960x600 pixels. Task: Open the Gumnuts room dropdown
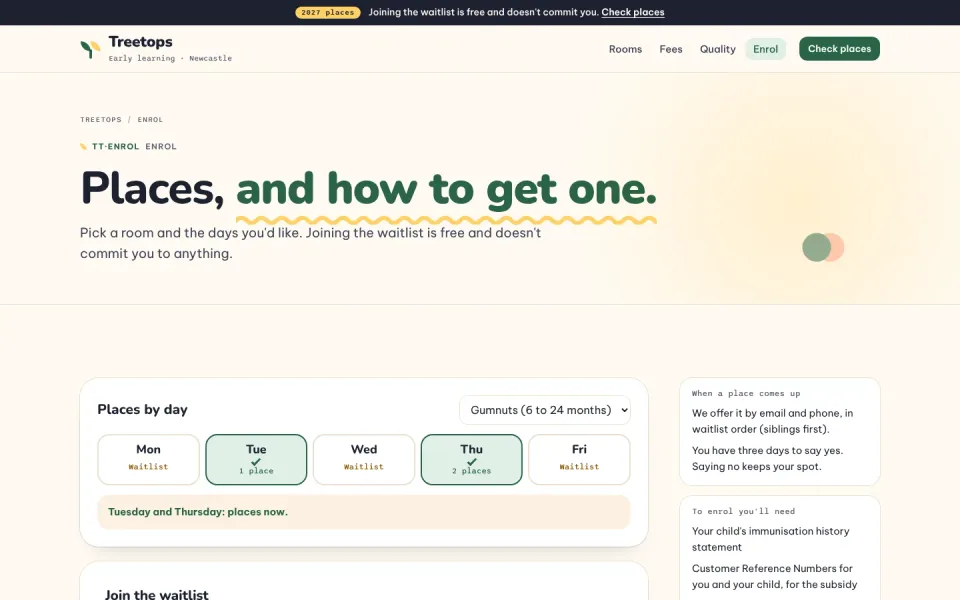(x=544, y=410)
